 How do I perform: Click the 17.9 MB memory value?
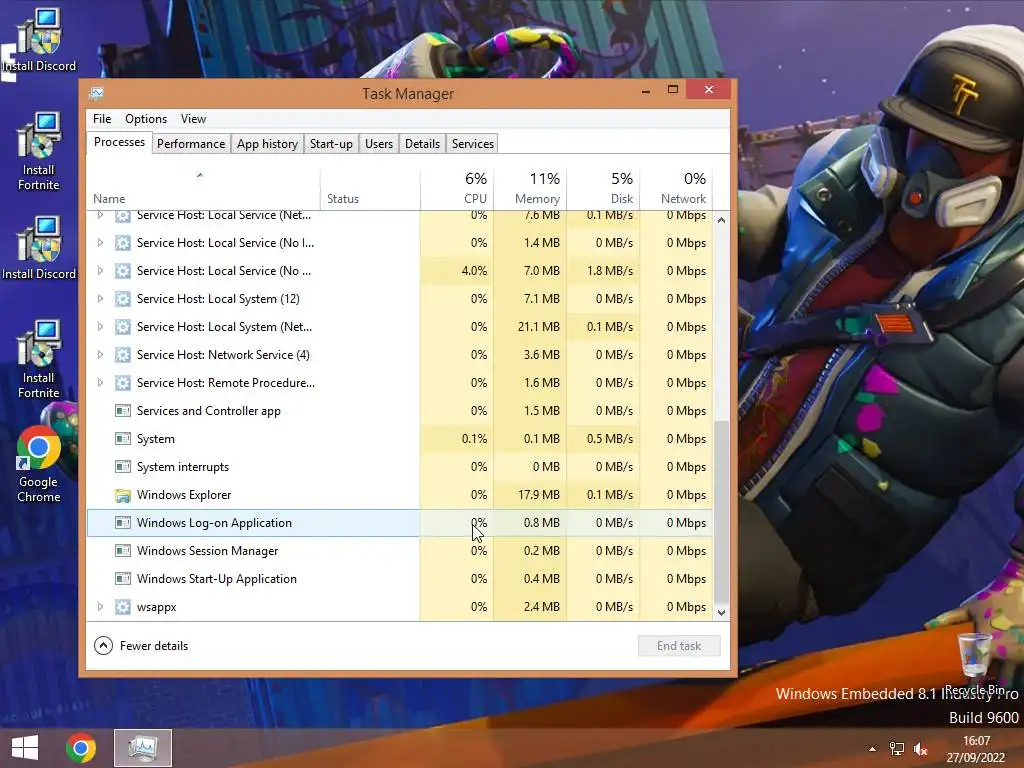[539, 495]
